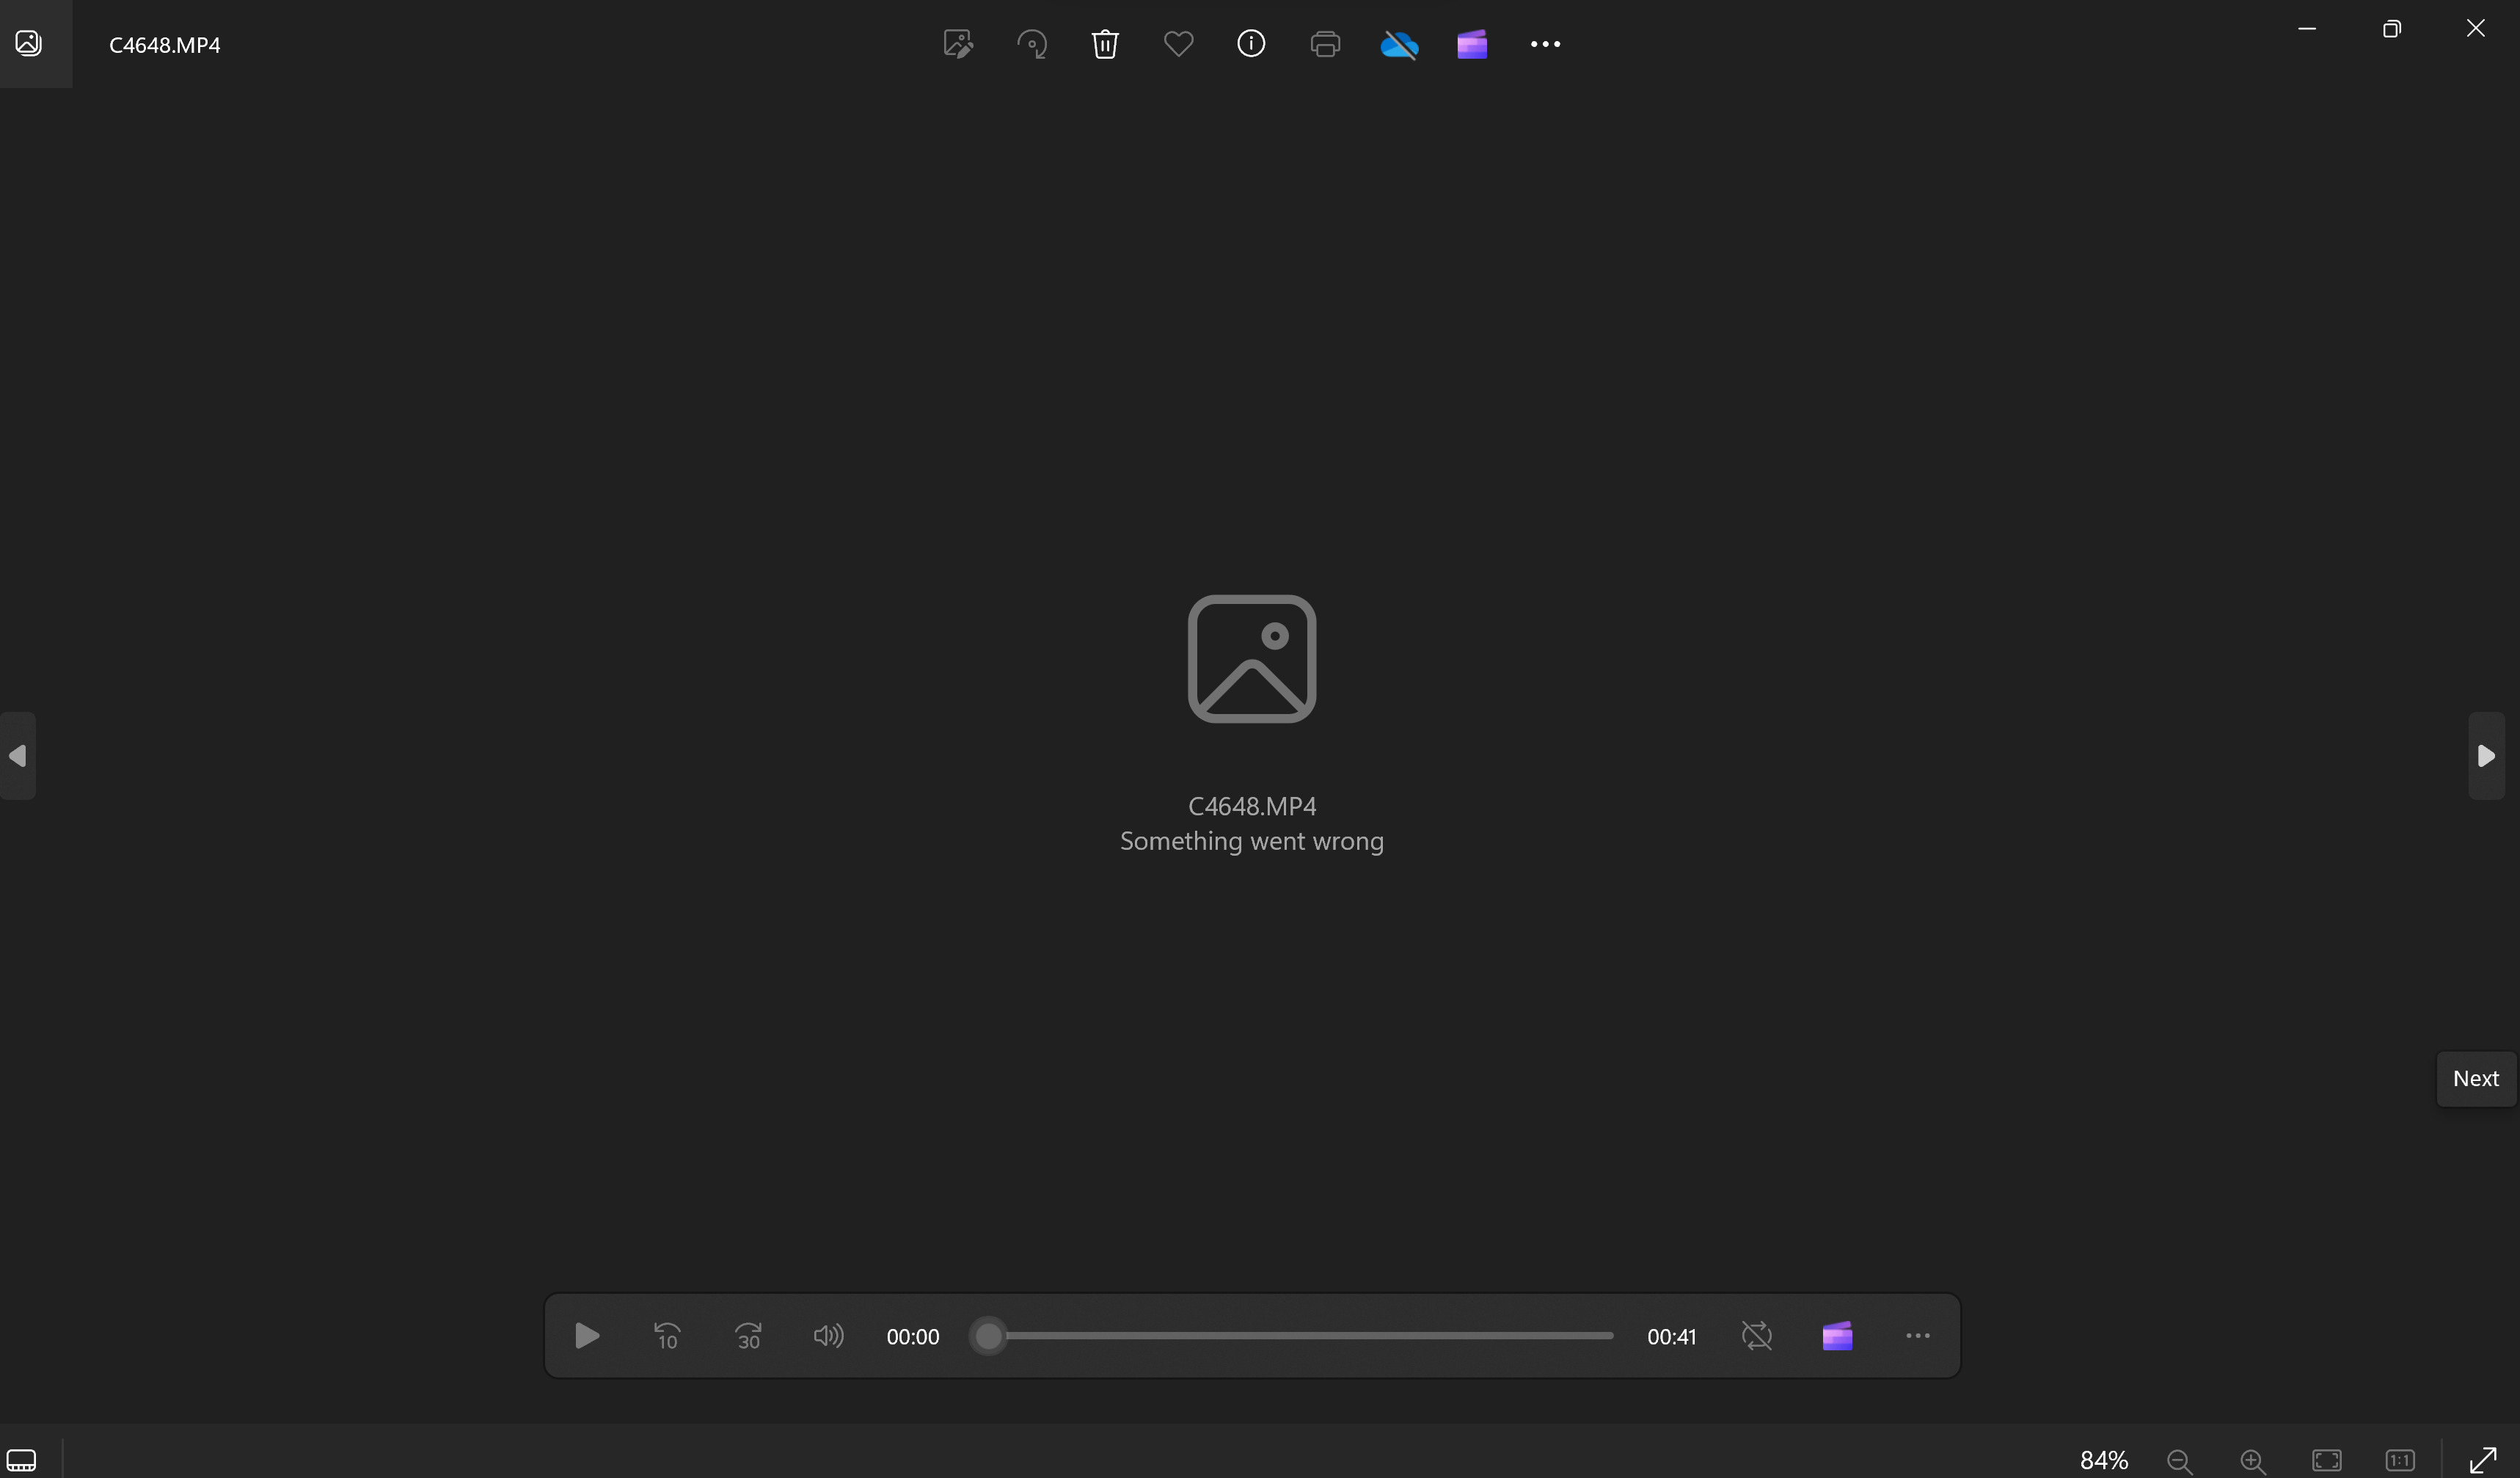The width and height of the screenshot is (2520, 1478).
Task: Click the broken image placeholder
Action: pyautogui.click(x=1252, y=659)
